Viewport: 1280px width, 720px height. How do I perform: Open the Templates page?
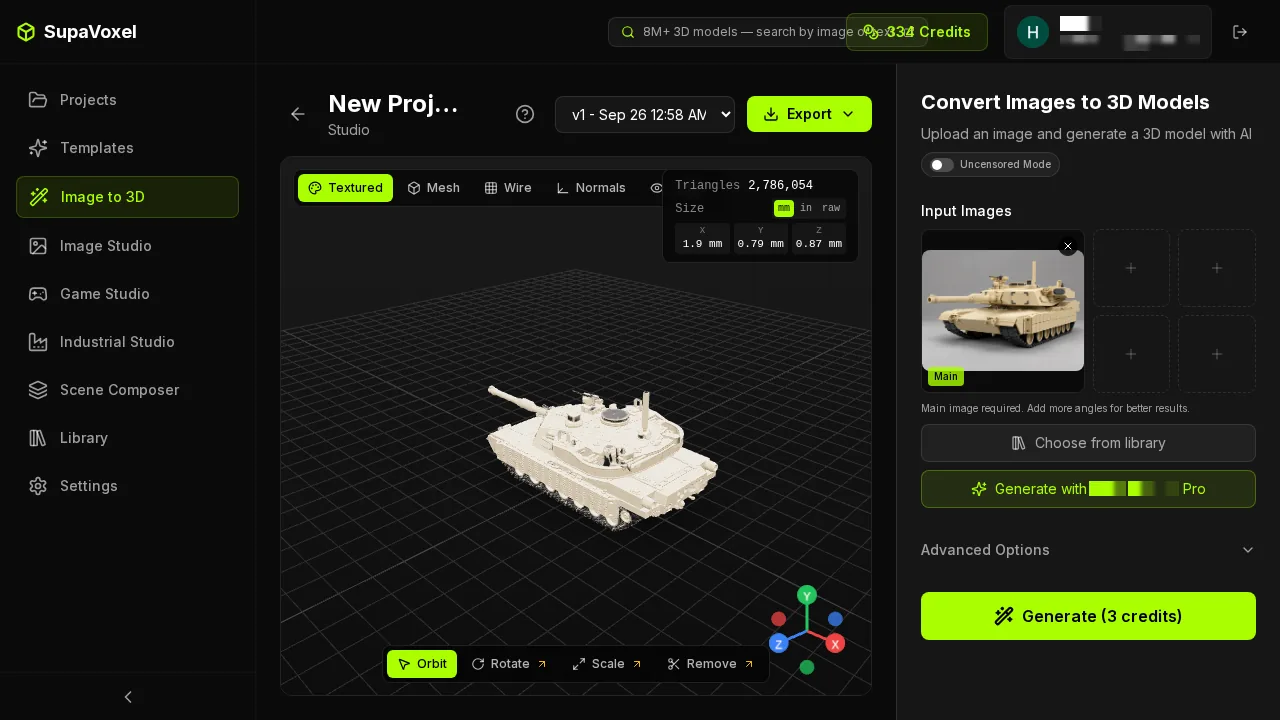tap(127, 148)
